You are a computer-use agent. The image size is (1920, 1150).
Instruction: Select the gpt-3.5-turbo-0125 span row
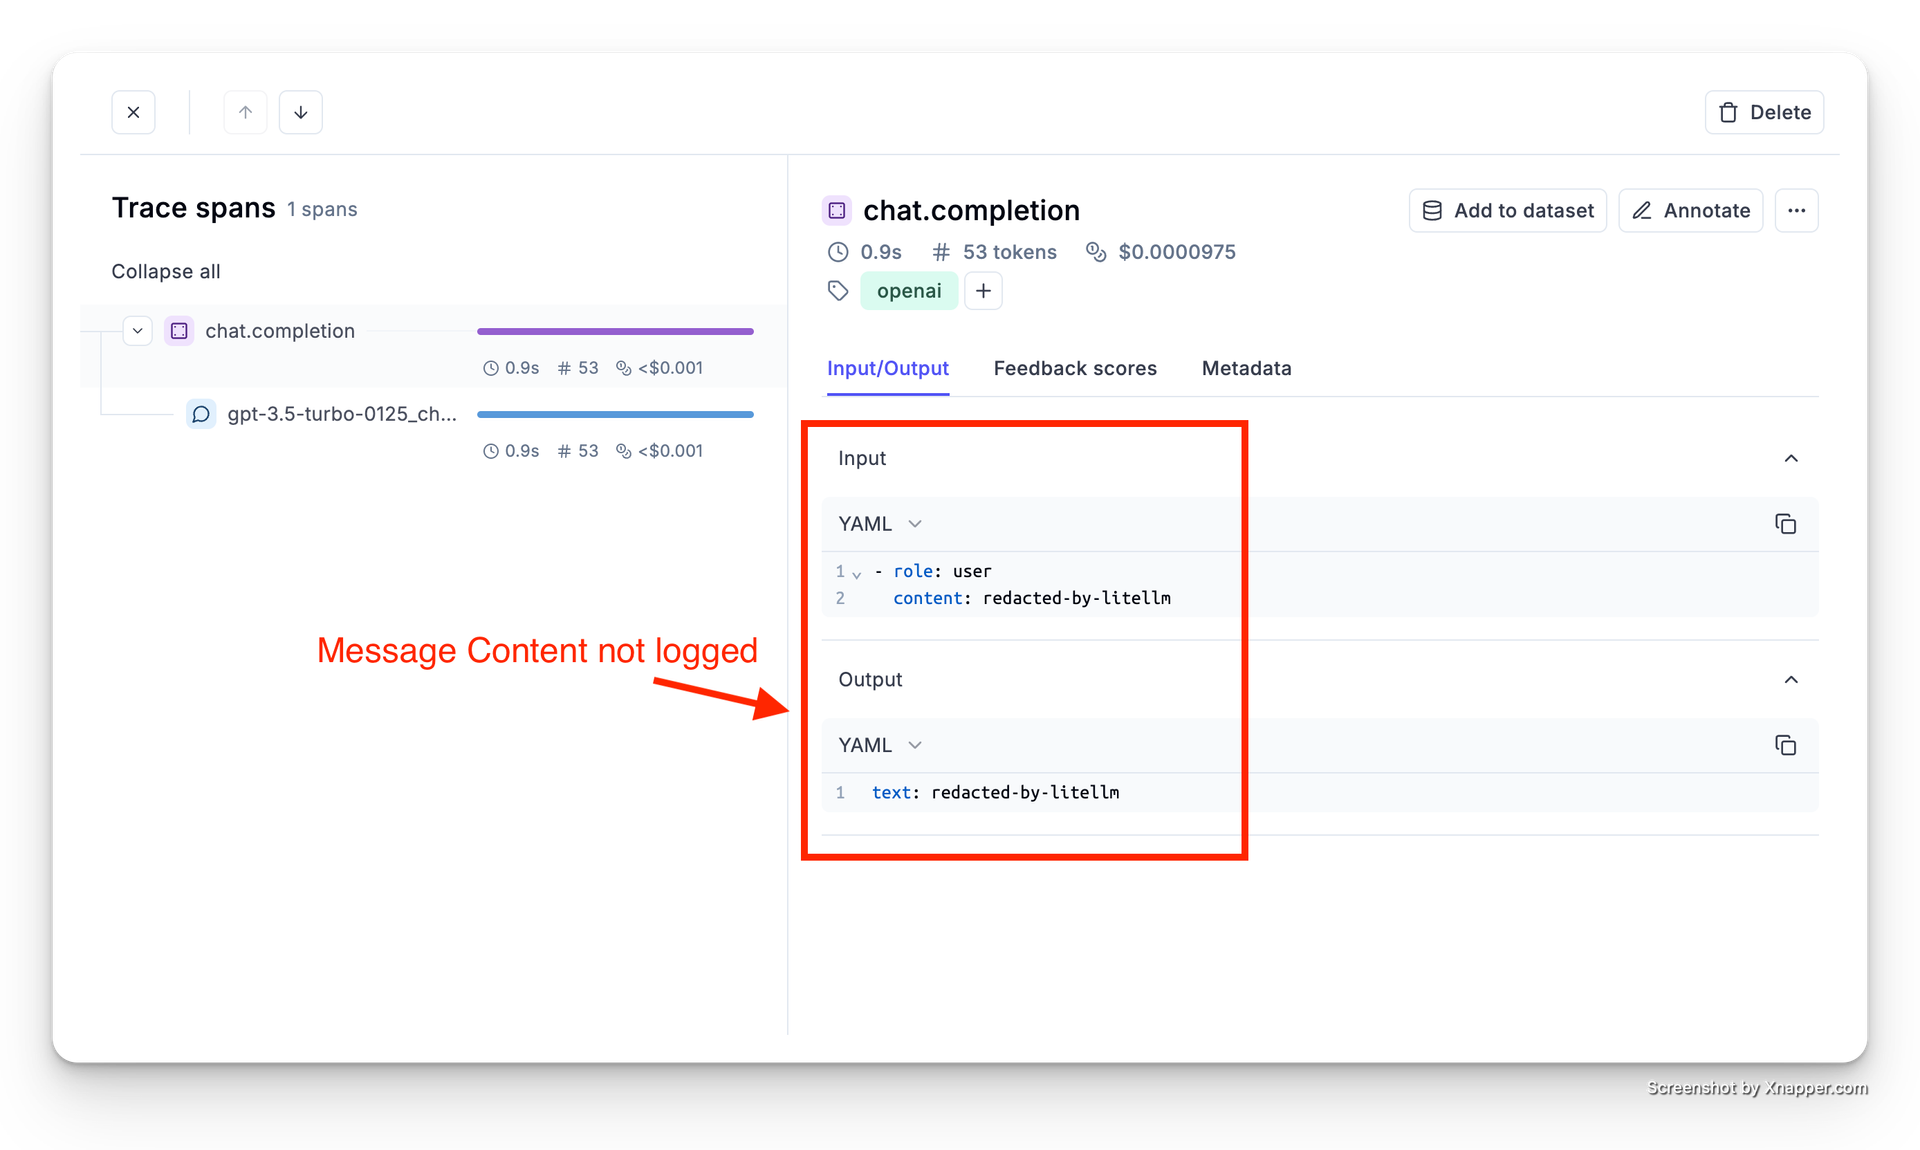342,414
